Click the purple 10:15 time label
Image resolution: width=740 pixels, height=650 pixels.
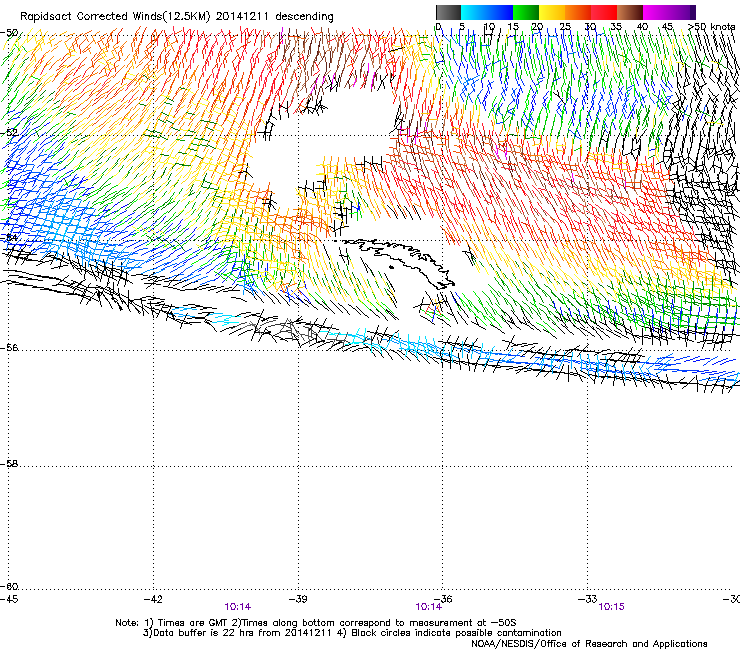[x=611, y=607]
